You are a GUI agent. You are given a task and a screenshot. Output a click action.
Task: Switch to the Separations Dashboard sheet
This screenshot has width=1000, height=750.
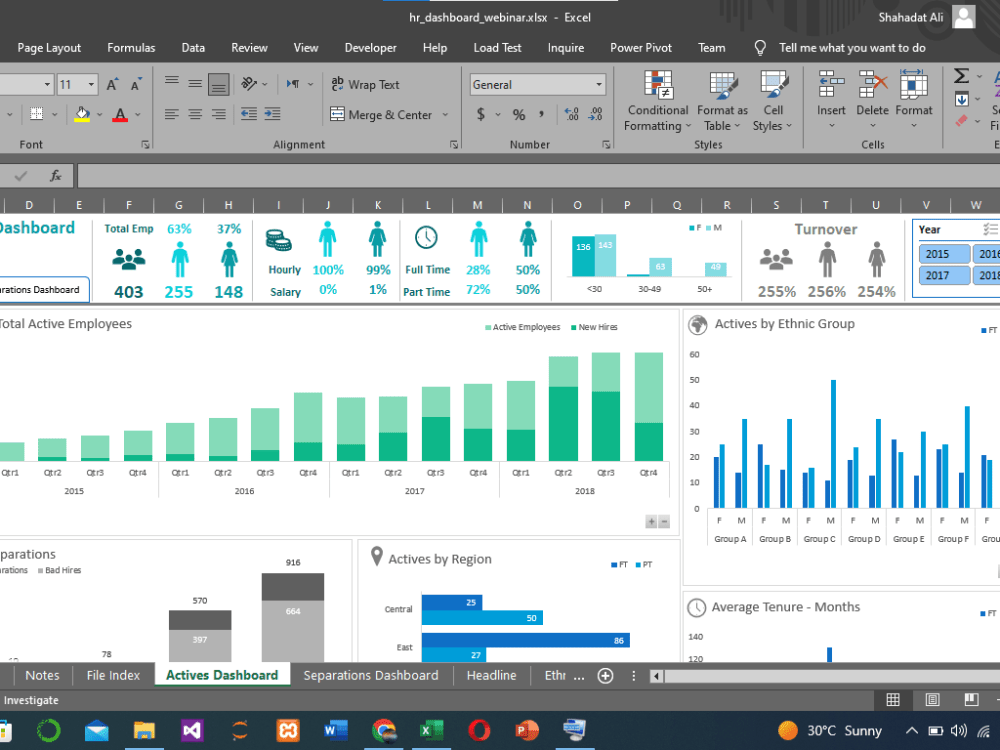[x=371, y=675]
